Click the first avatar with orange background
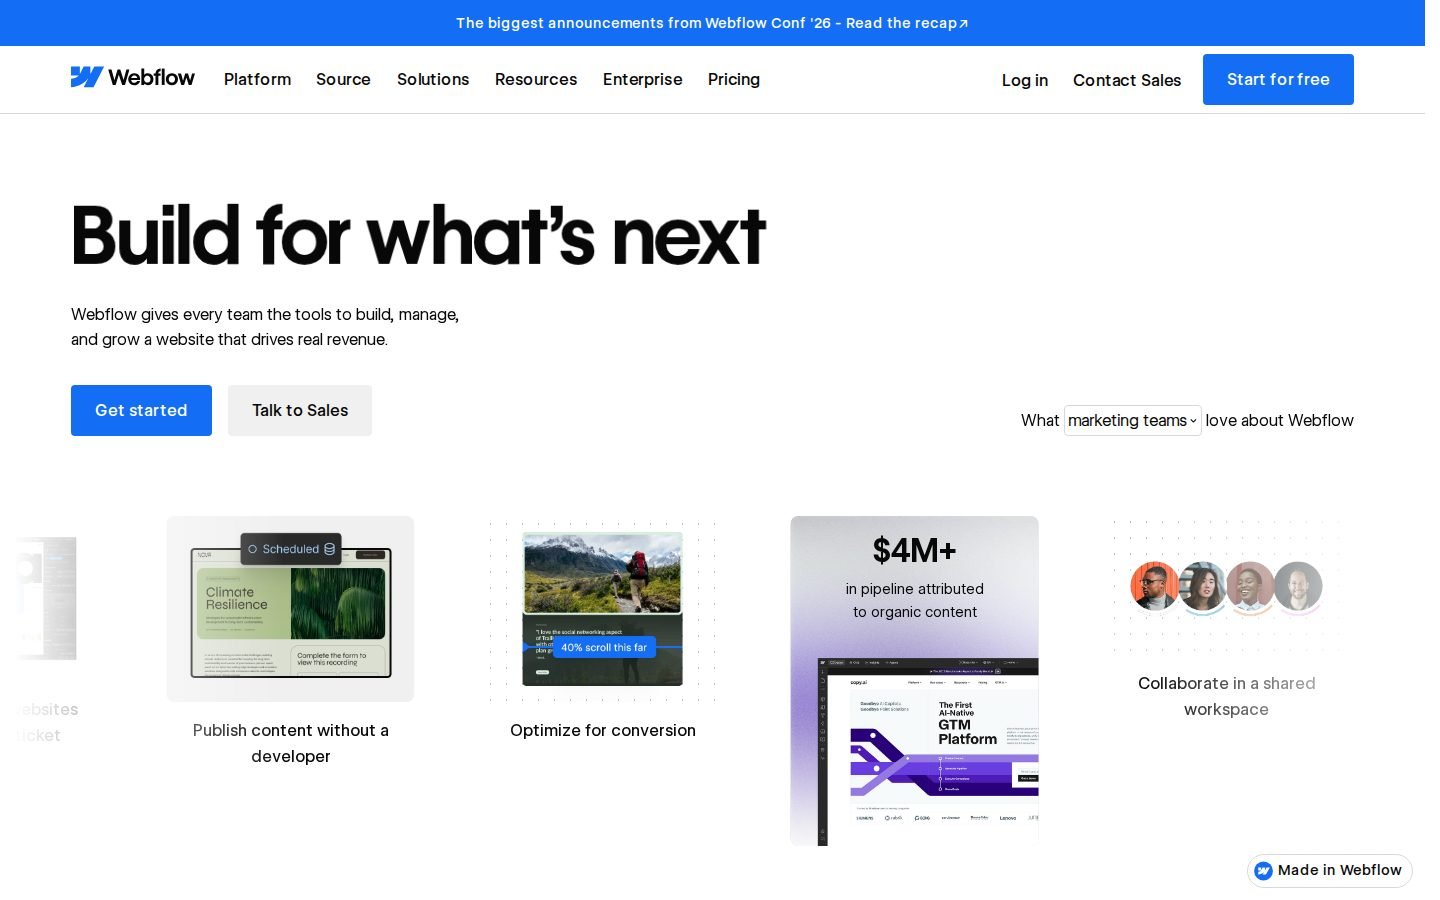The height and width of the screenshot is (900, 1440). coord(1155,586)
